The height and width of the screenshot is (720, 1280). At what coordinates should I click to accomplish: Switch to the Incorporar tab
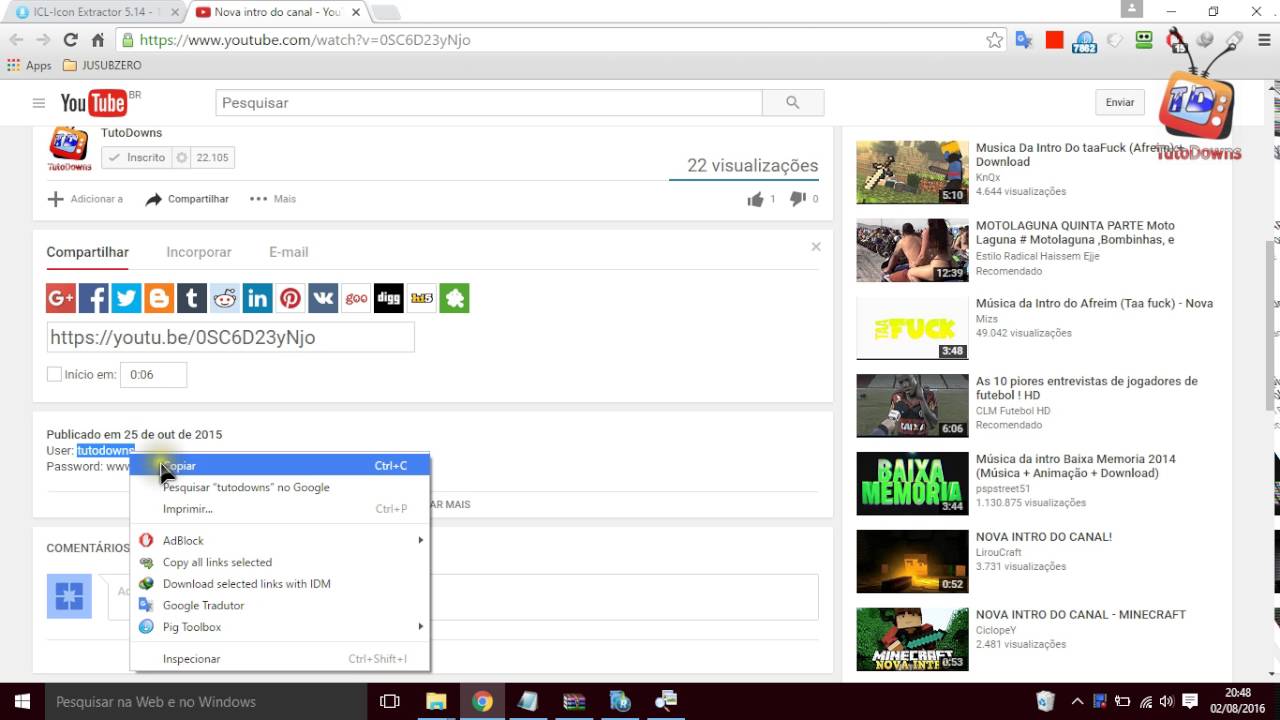tap(199, 252)
